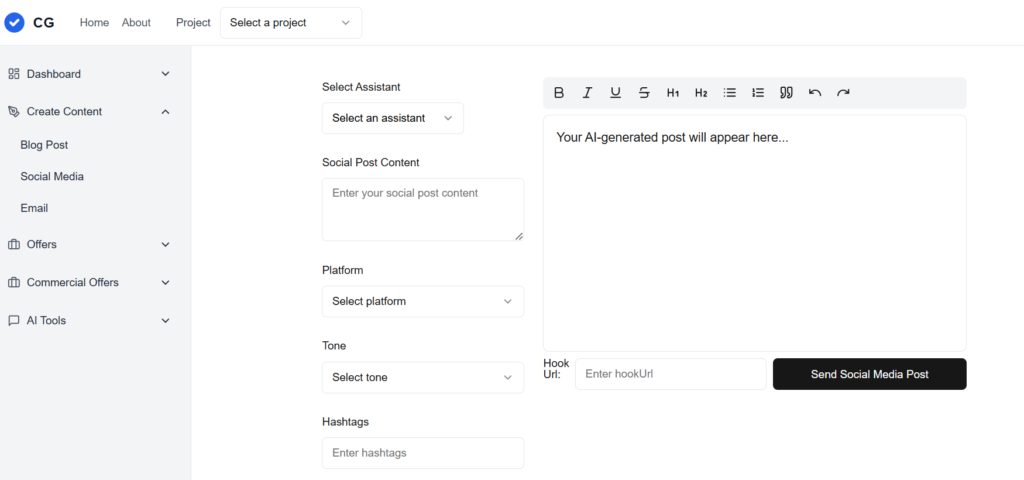
Task: Insert a bulleted list
Action: (x=729, y=93)
